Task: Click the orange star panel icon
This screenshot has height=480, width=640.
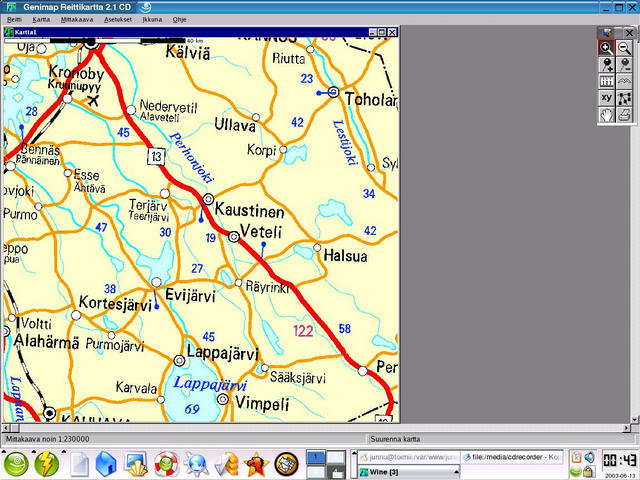Action: [256, 464]
